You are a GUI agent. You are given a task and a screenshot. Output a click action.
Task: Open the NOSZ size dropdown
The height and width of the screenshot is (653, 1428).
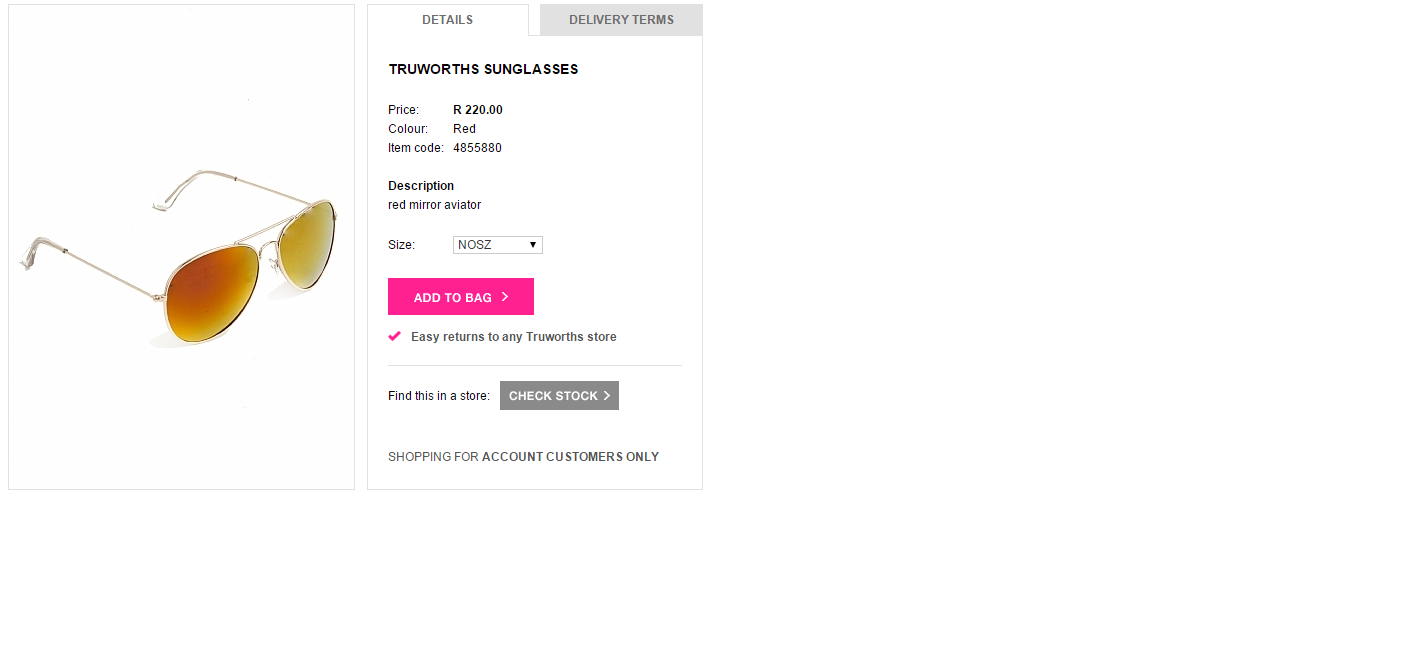pos(497,245)
